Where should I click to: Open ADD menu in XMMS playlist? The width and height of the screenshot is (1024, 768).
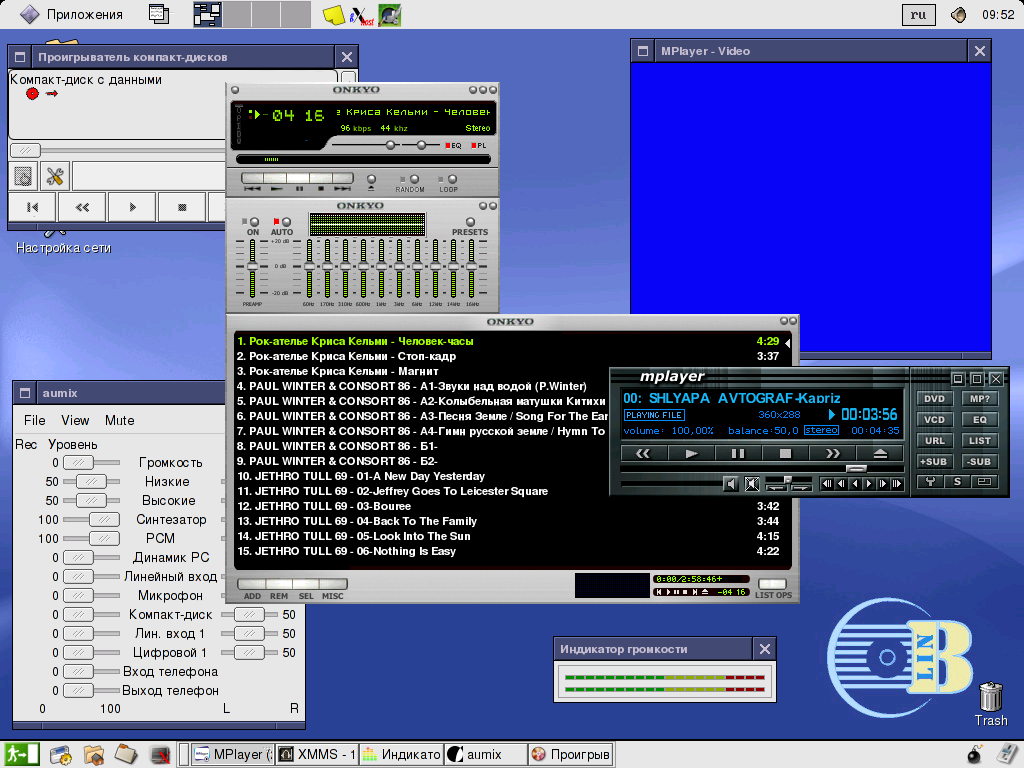click(252, 584)
